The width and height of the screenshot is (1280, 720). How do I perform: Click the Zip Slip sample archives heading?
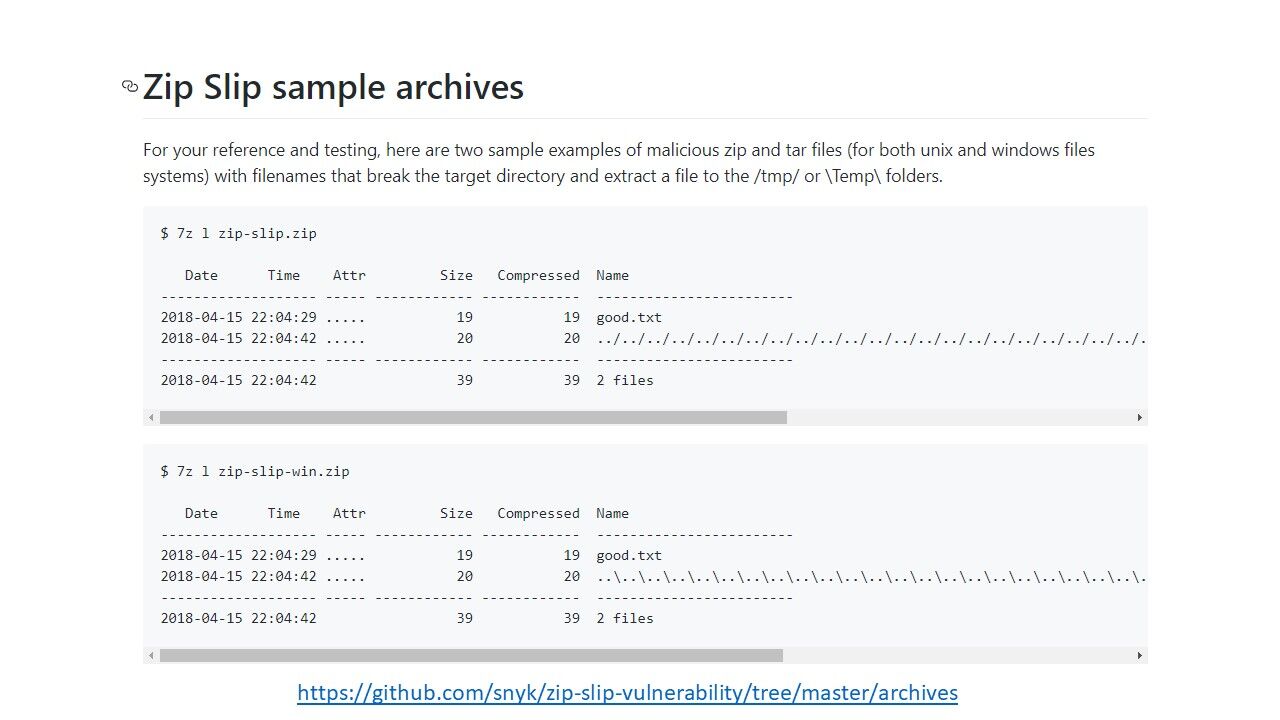click(x=333, y=87)
